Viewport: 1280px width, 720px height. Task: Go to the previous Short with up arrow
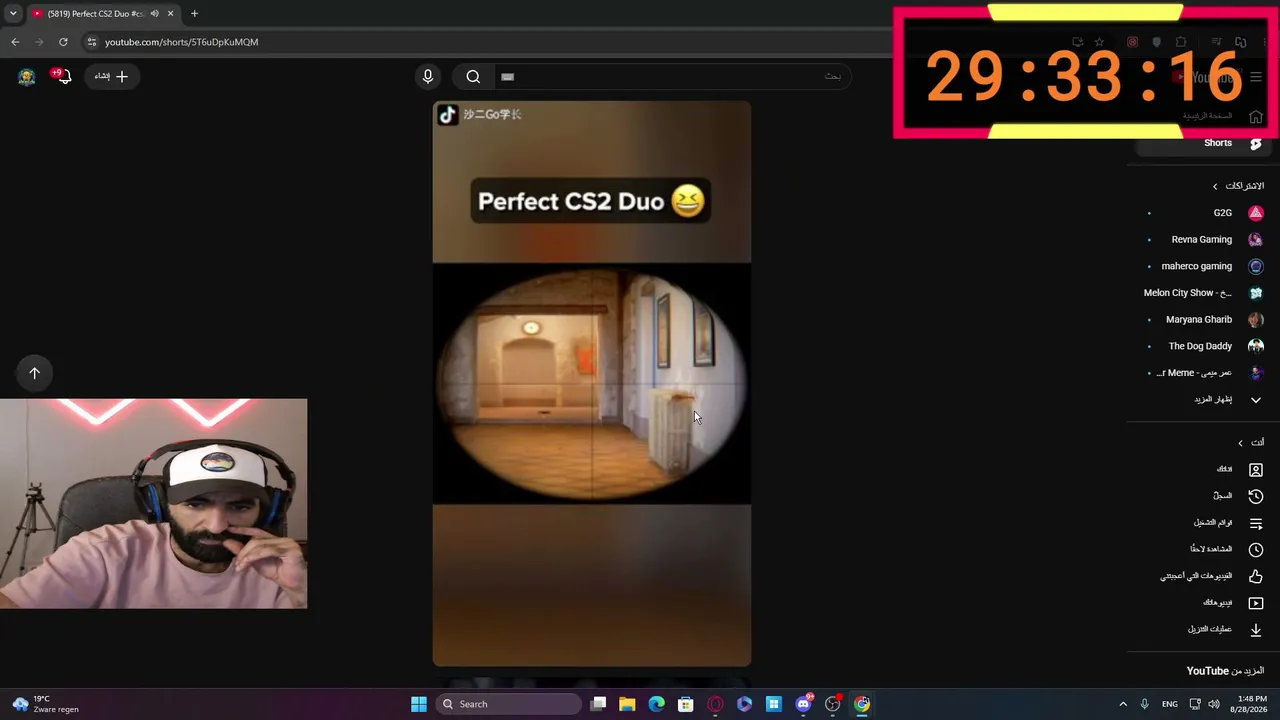coord(34,373)
